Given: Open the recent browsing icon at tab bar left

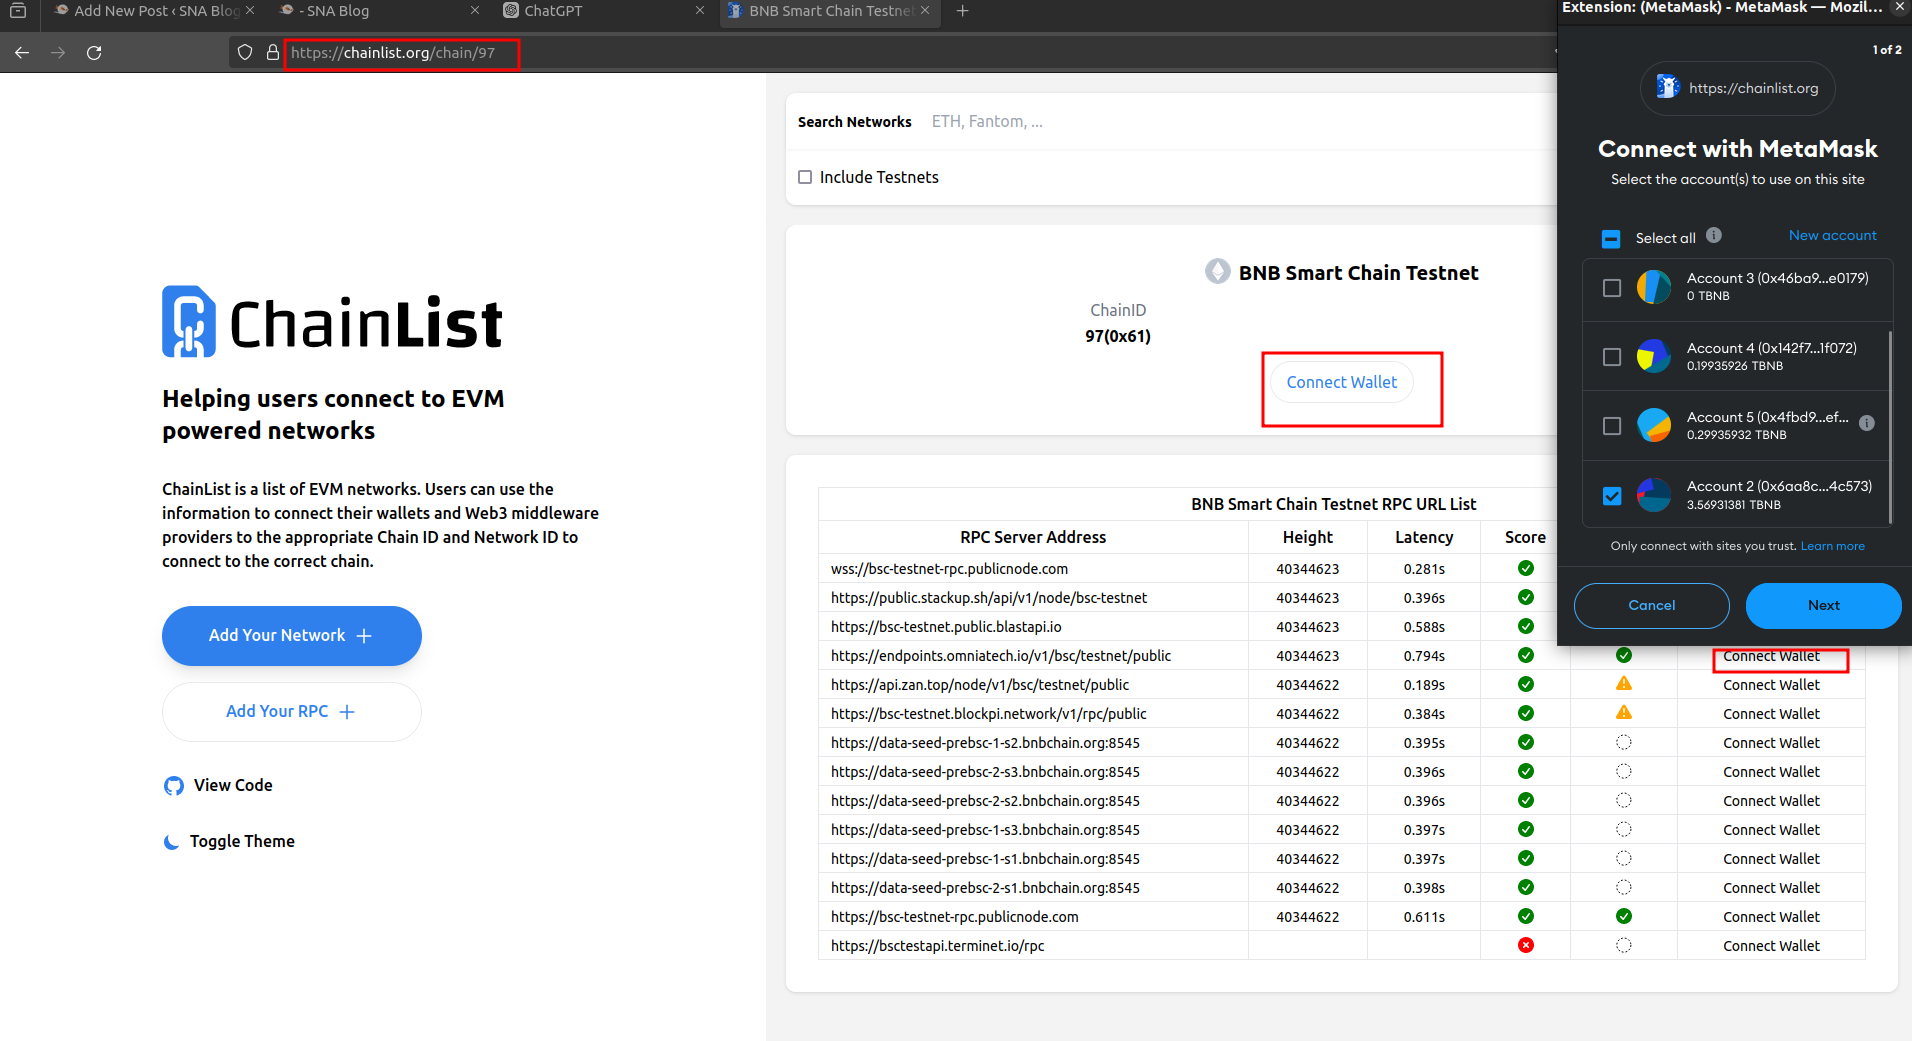Looking at the screenshot, I should [18, 11].
